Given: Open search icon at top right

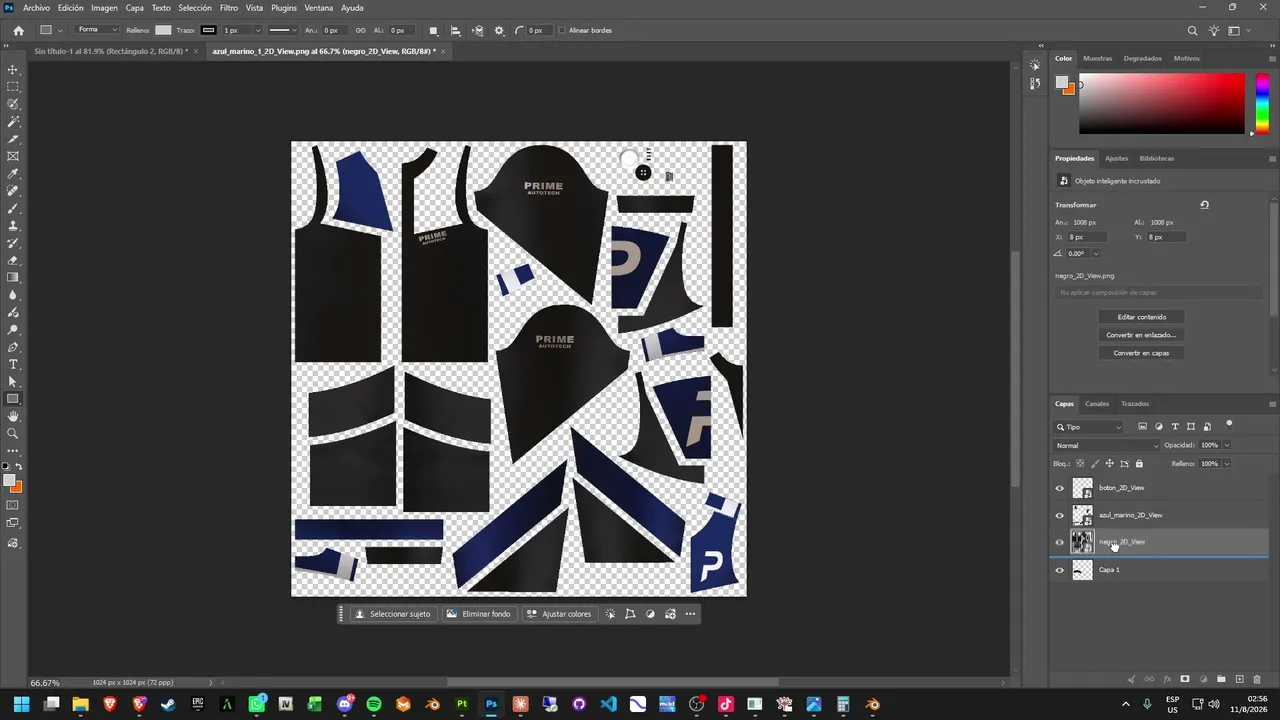Looking at the screenshot, I should pos(1192,31).
